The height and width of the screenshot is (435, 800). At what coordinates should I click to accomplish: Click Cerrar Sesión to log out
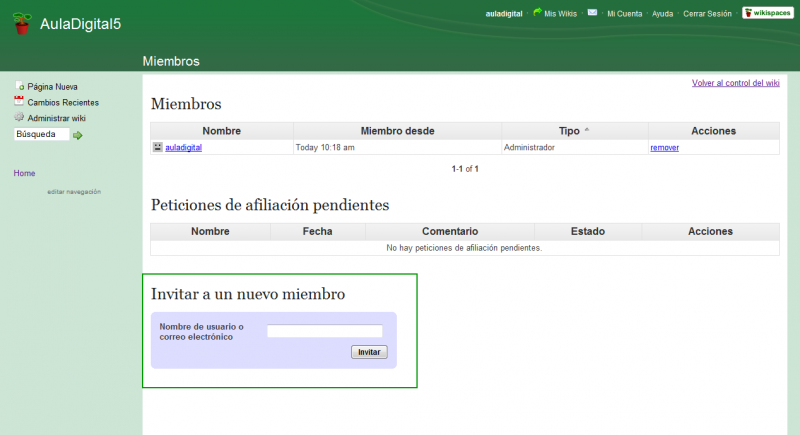[707, 14]
